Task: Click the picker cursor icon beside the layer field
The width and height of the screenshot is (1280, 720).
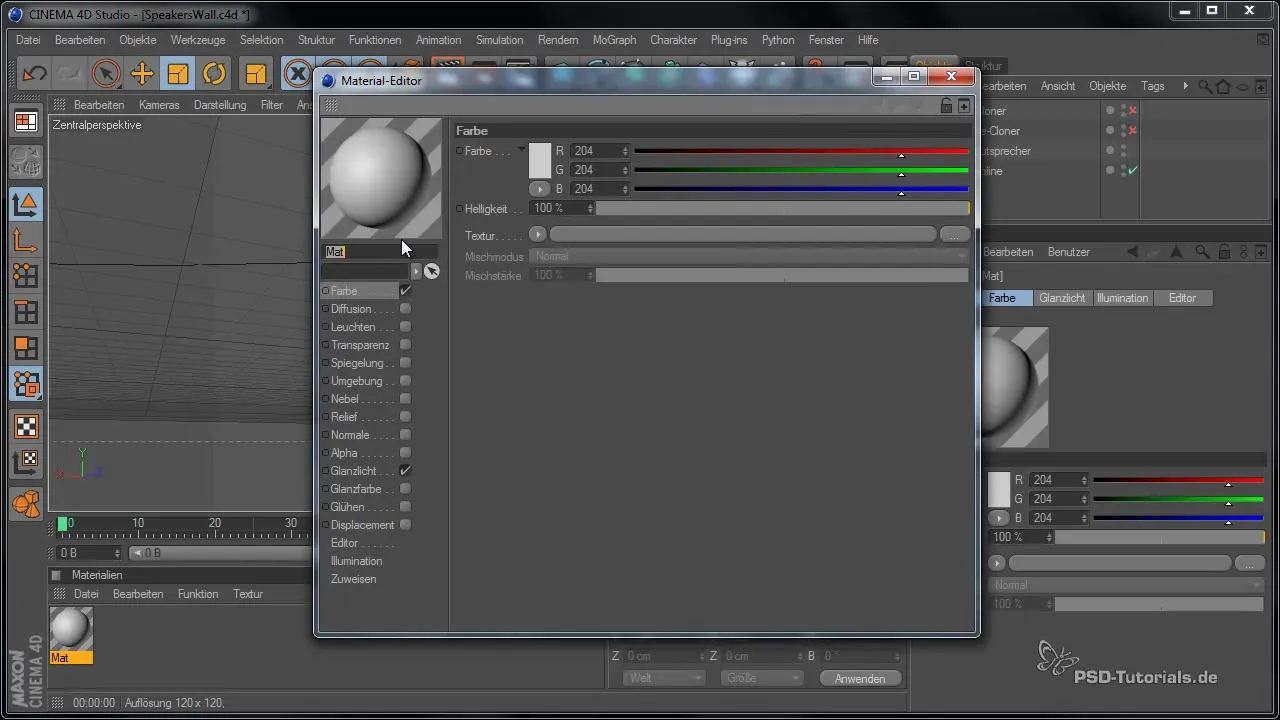Action: [432, 271]
